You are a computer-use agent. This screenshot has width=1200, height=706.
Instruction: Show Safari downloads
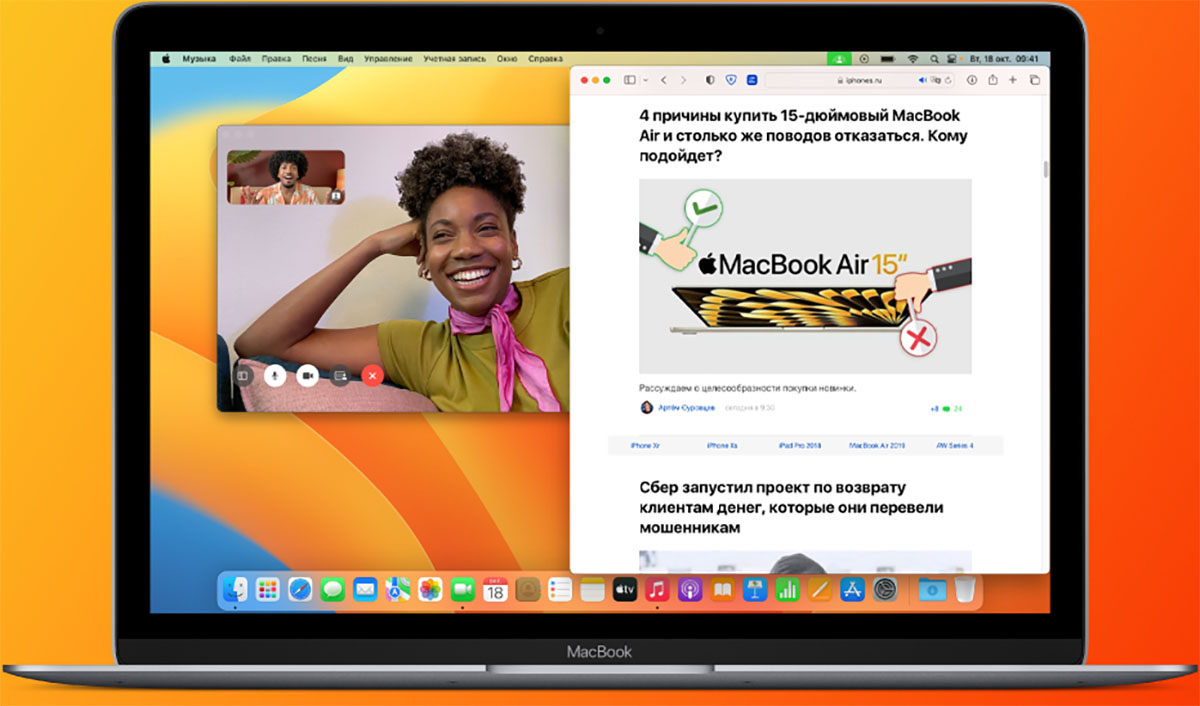point(972,80)
